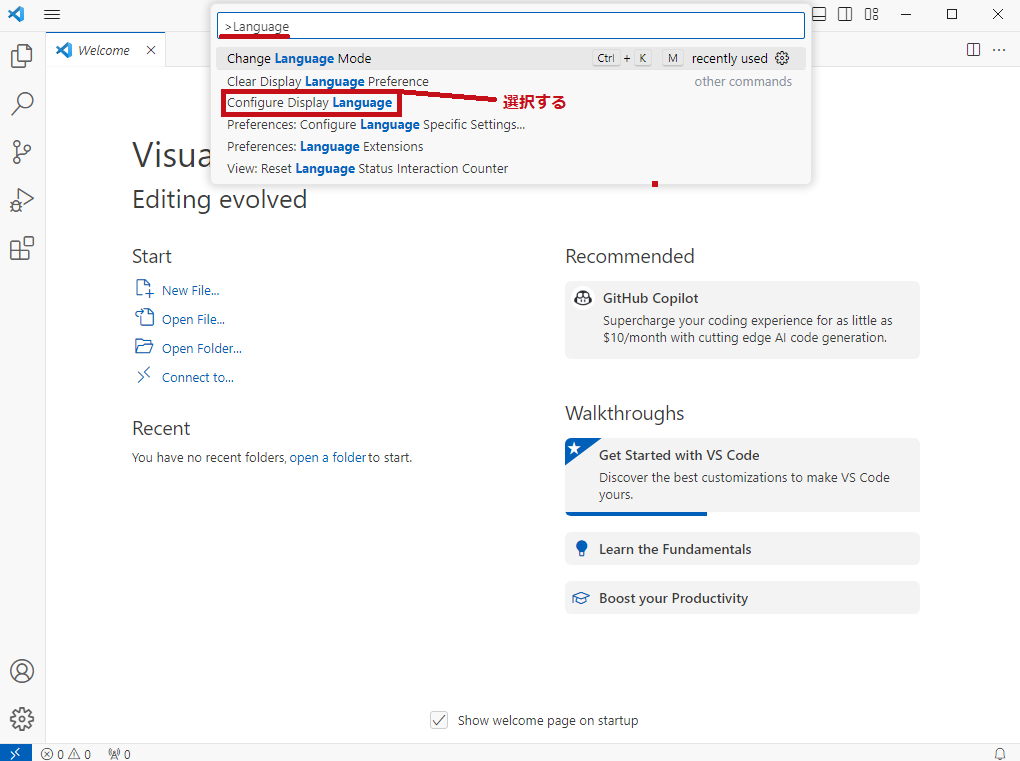Viewport: 1020px width, 761px height.
Task: Click the Connect to remote icon
Action: [144, 375]
